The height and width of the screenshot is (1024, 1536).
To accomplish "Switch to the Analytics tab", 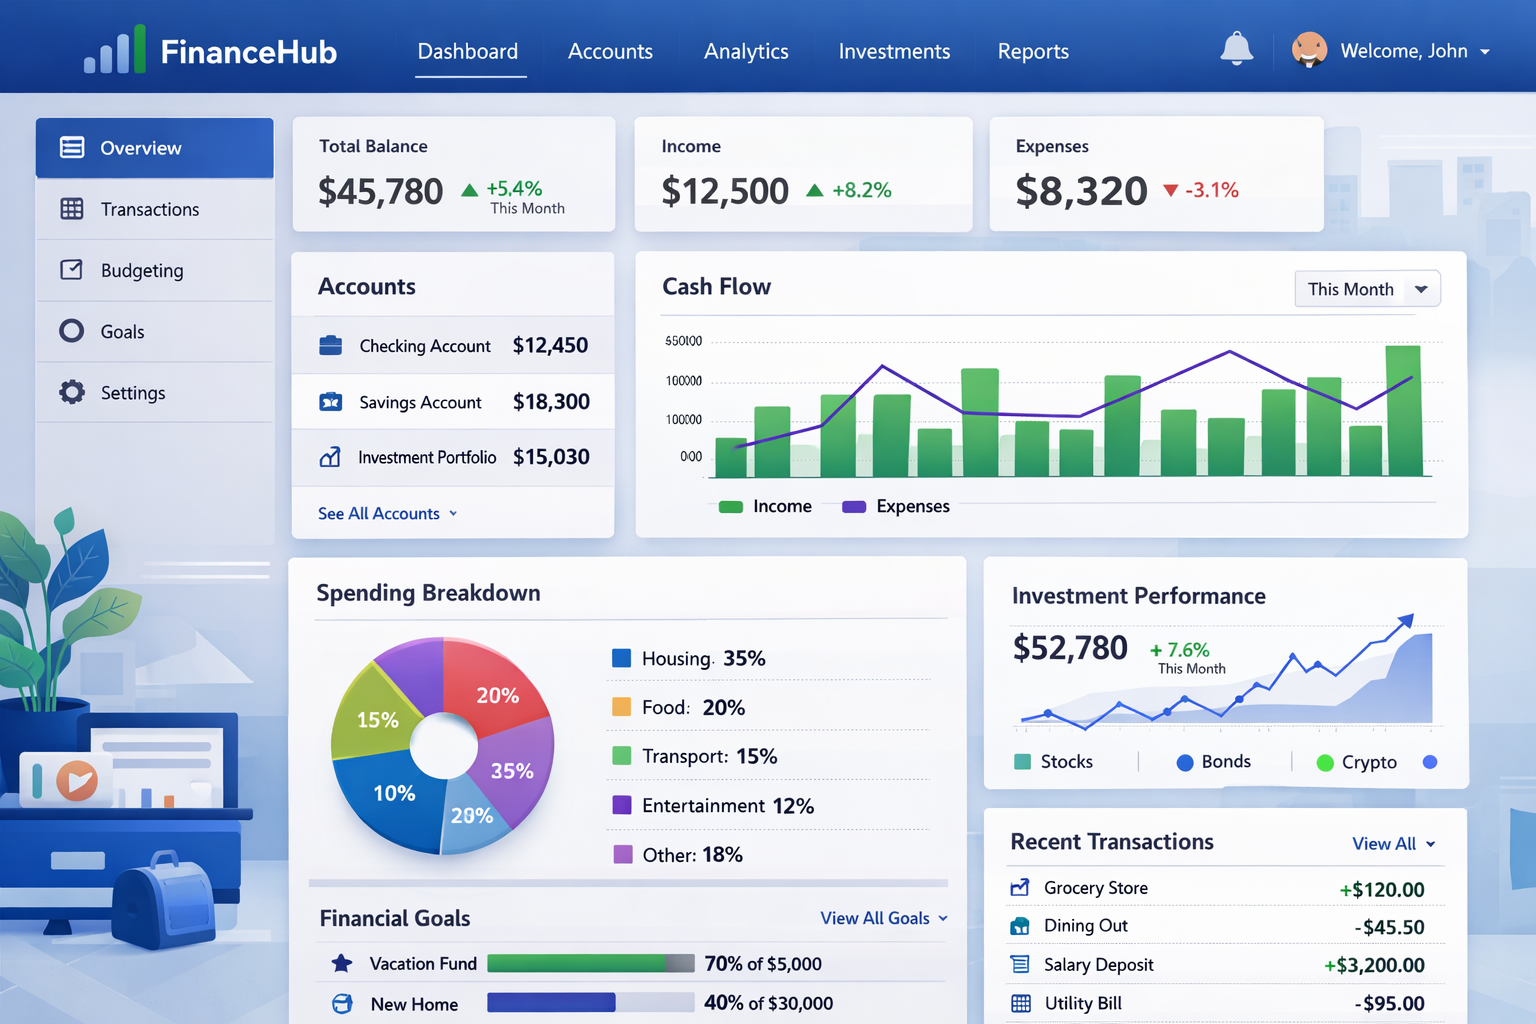I will 745,51.
